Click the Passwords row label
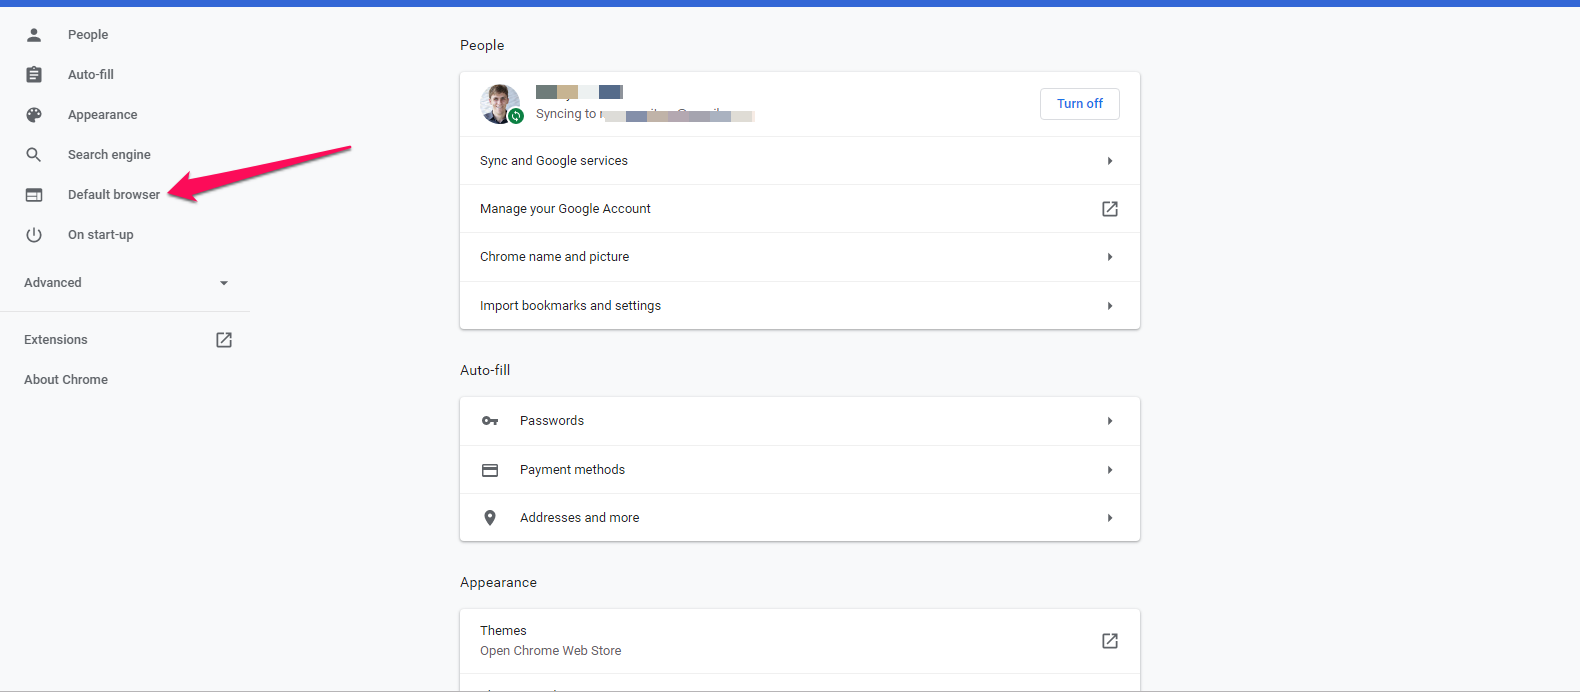 [x=552, y=421]
